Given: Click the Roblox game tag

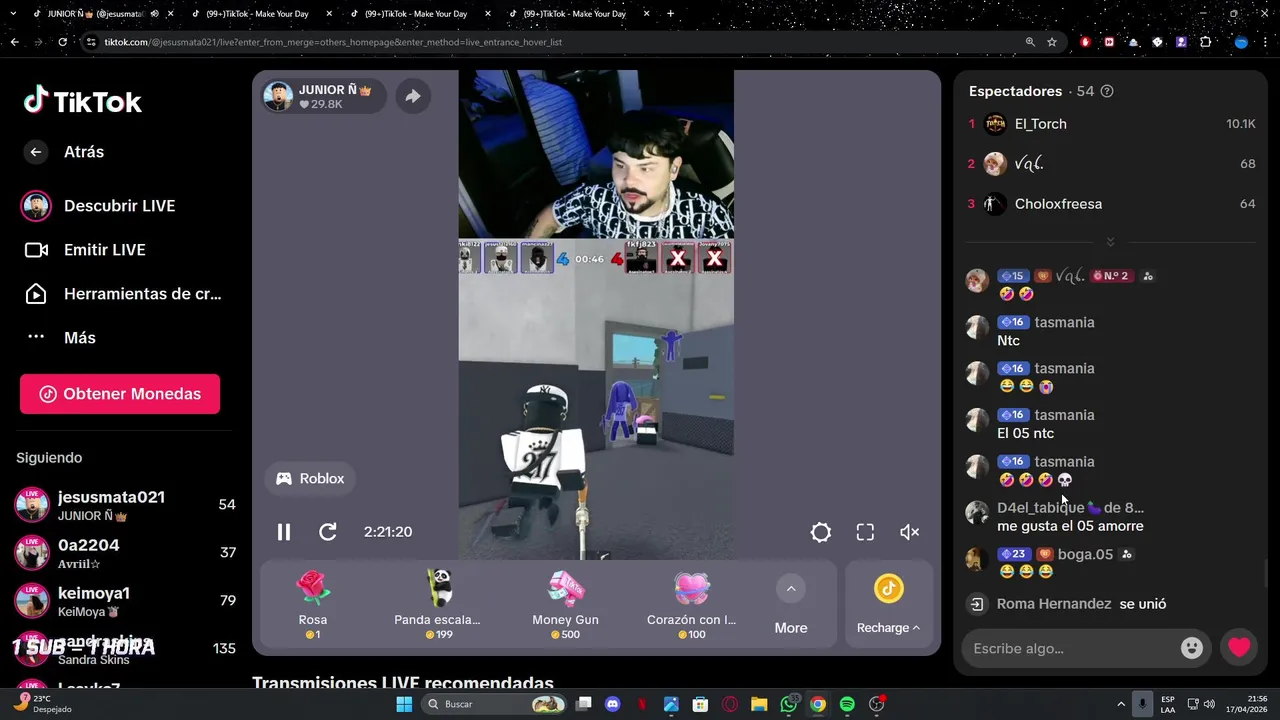Looking at the screenshot, I should click(x=310, y=479).
